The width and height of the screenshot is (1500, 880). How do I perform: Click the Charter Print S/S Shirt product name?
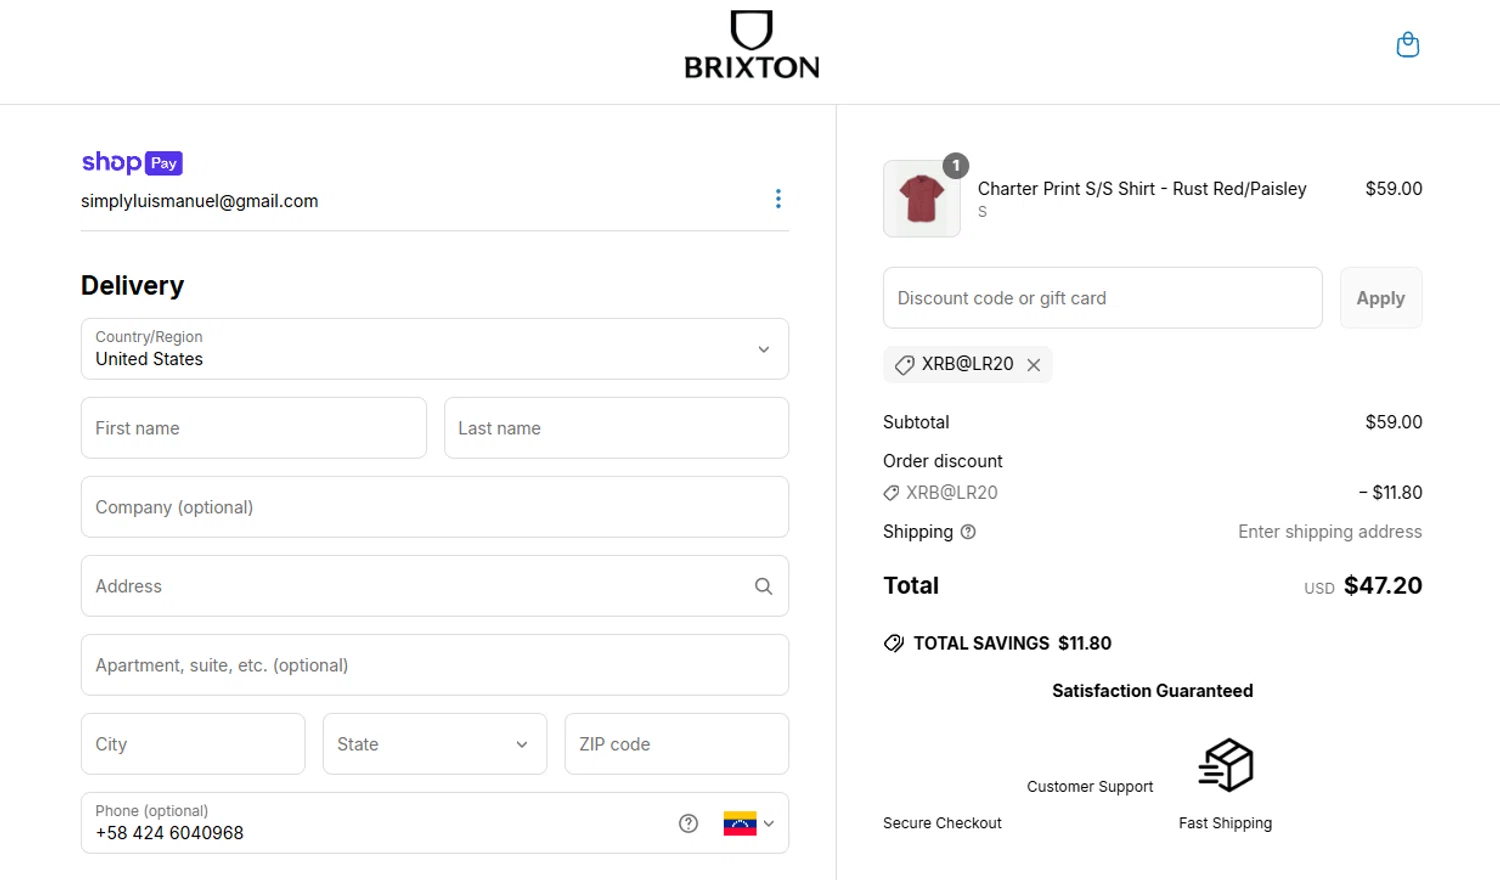pyautogui.click(x=1142, y=189)
